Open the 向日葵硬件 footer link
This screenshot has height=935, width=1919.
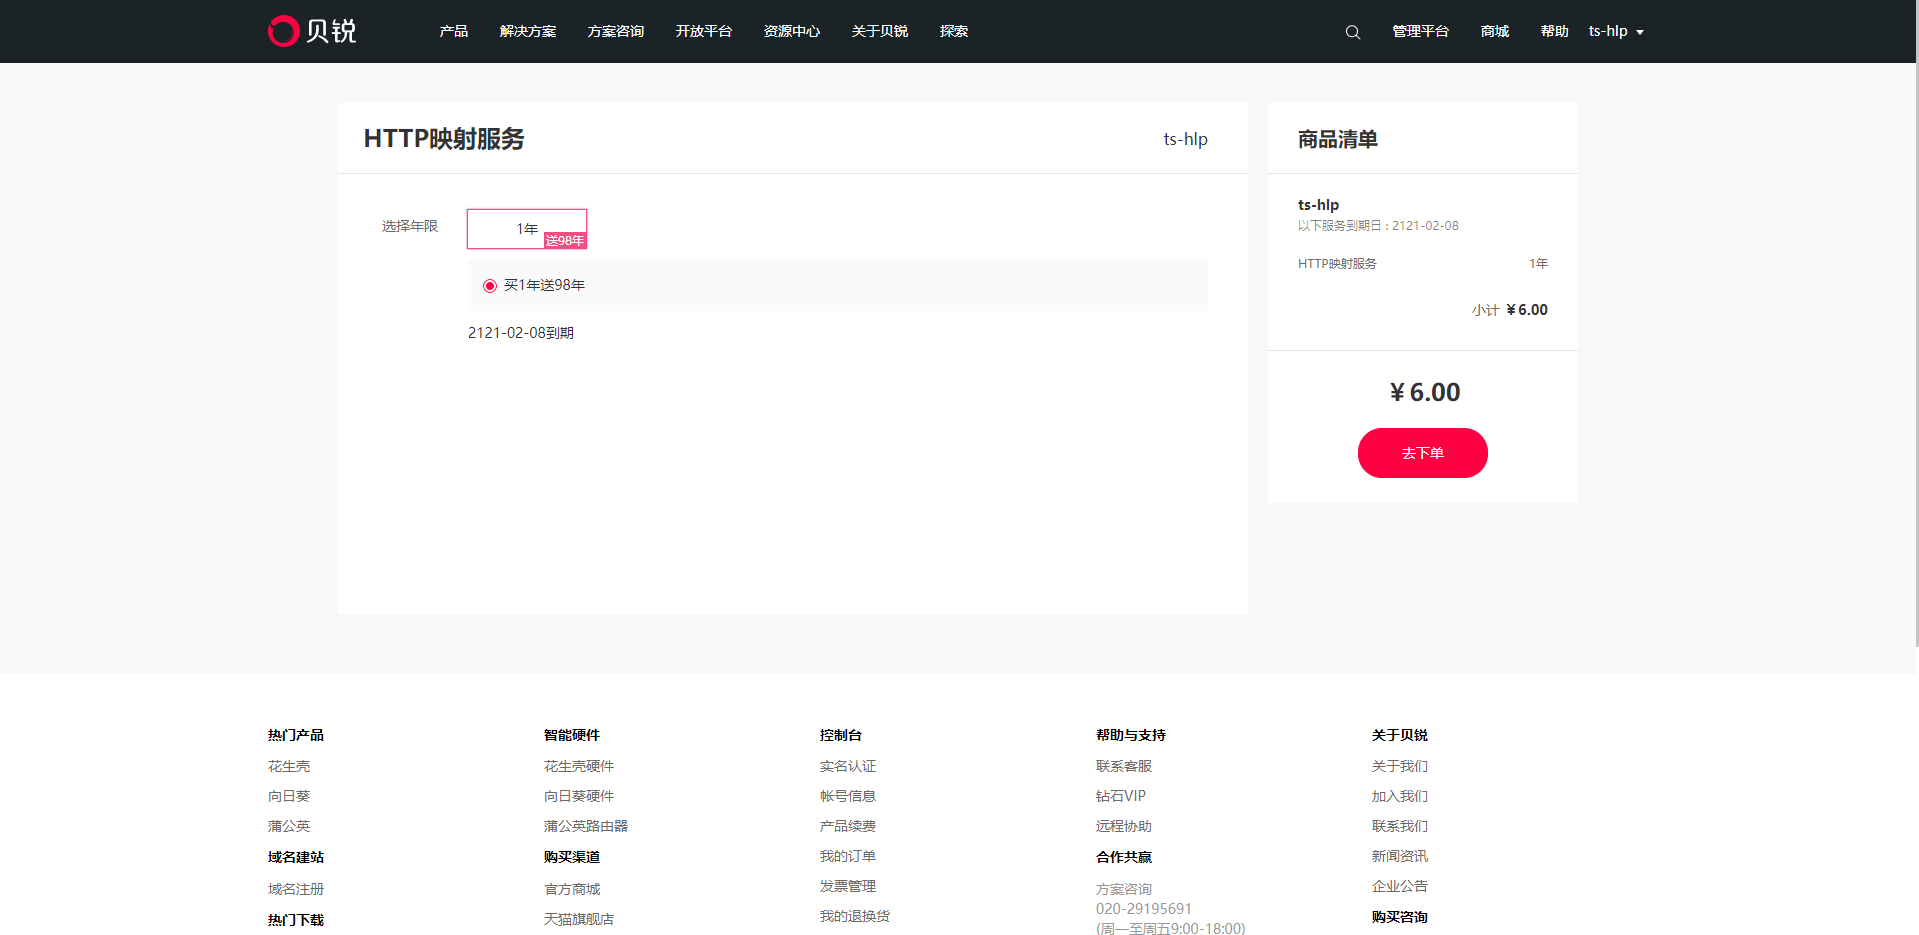click(579, 796)
